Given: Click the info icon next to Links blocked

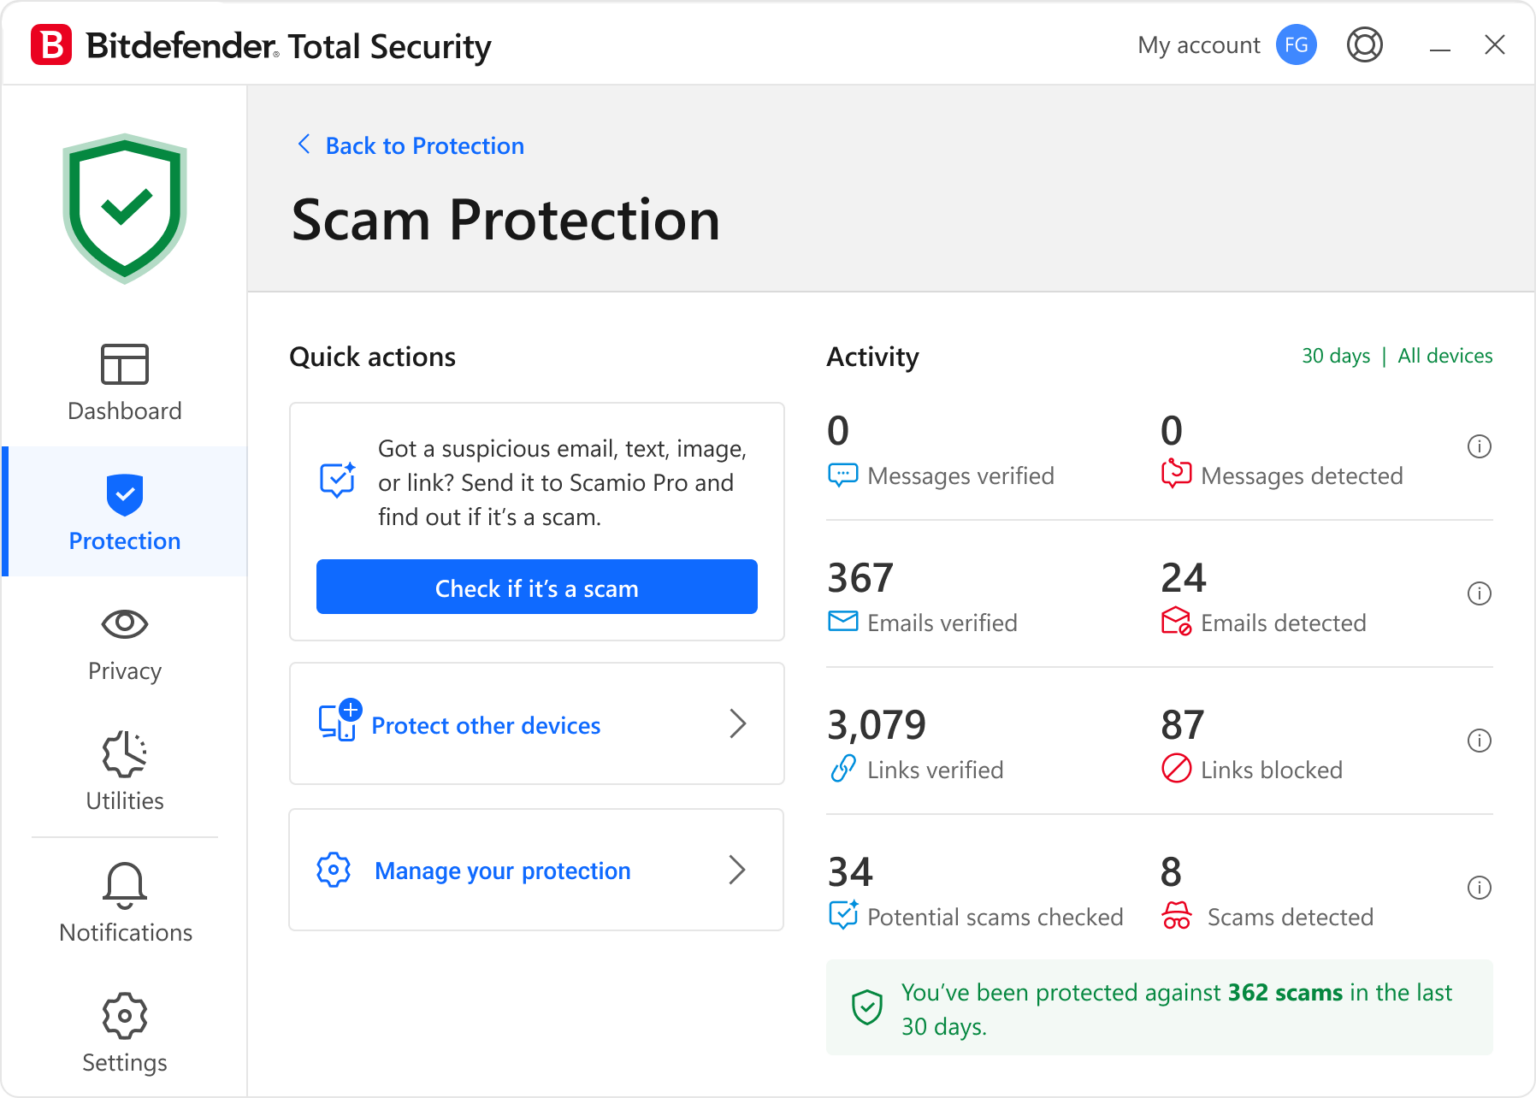Looking at the screenshot, I should 1479,740.
